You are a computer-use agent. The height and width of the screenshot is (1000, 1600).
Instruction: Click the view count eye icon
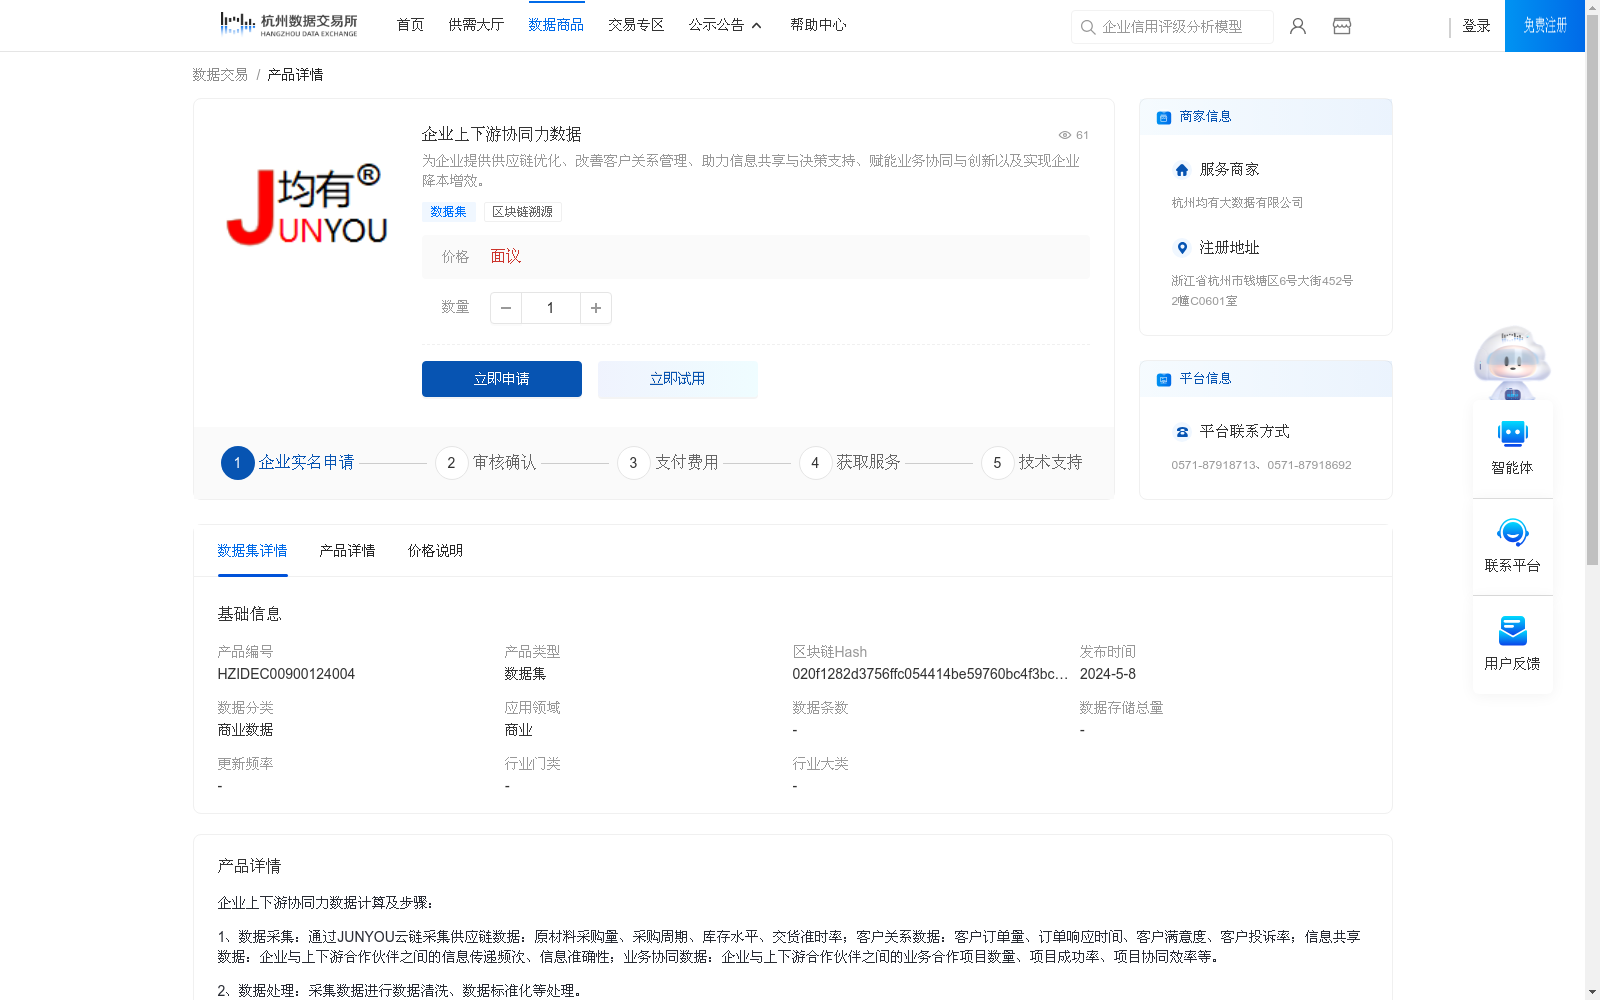click(1065, 135)
